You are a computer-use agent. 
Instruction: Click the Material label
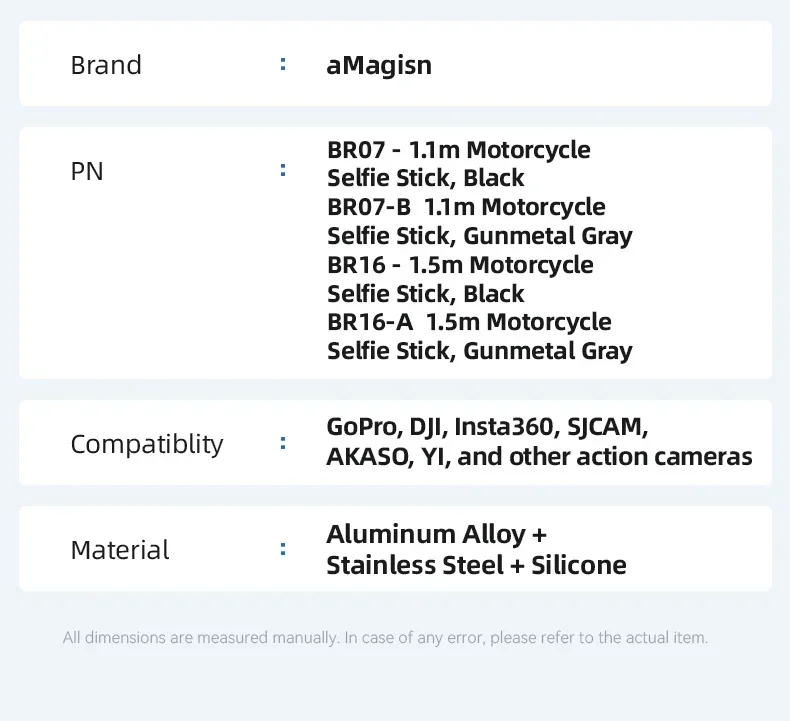click(x=120, y=550)
